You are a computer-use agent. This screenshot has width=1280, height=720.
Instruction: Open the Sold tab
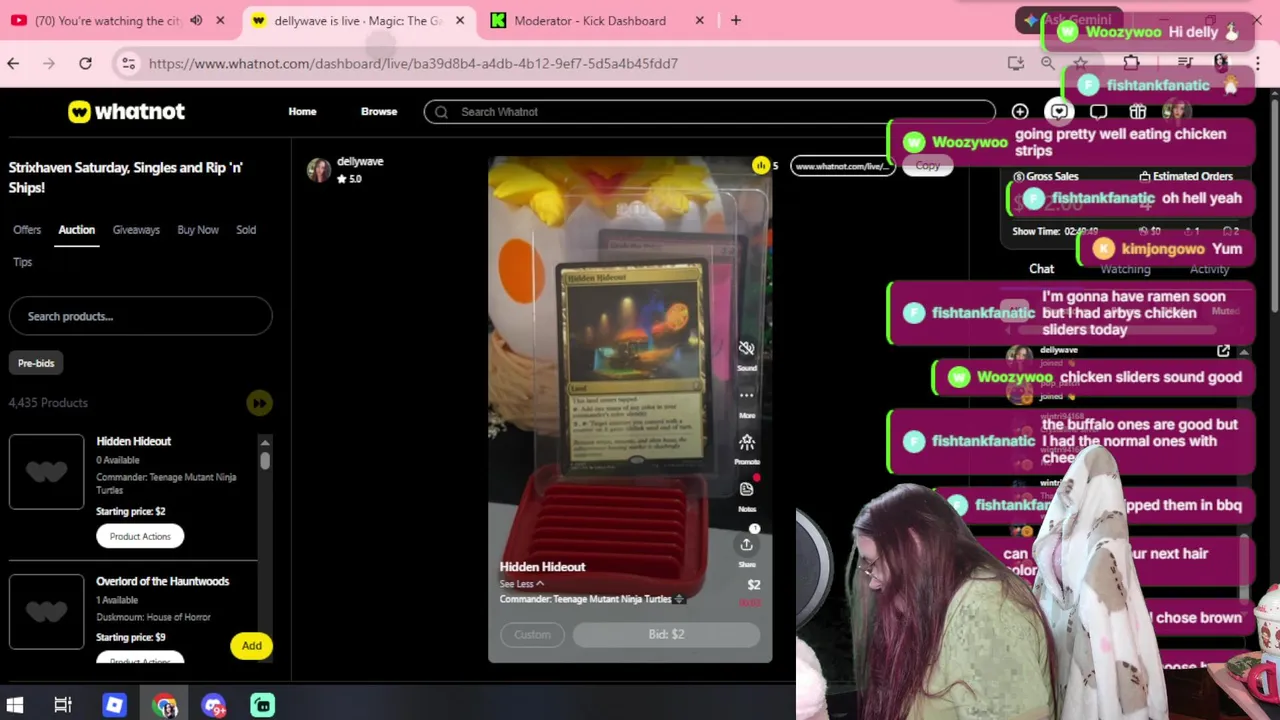[246, 230]
